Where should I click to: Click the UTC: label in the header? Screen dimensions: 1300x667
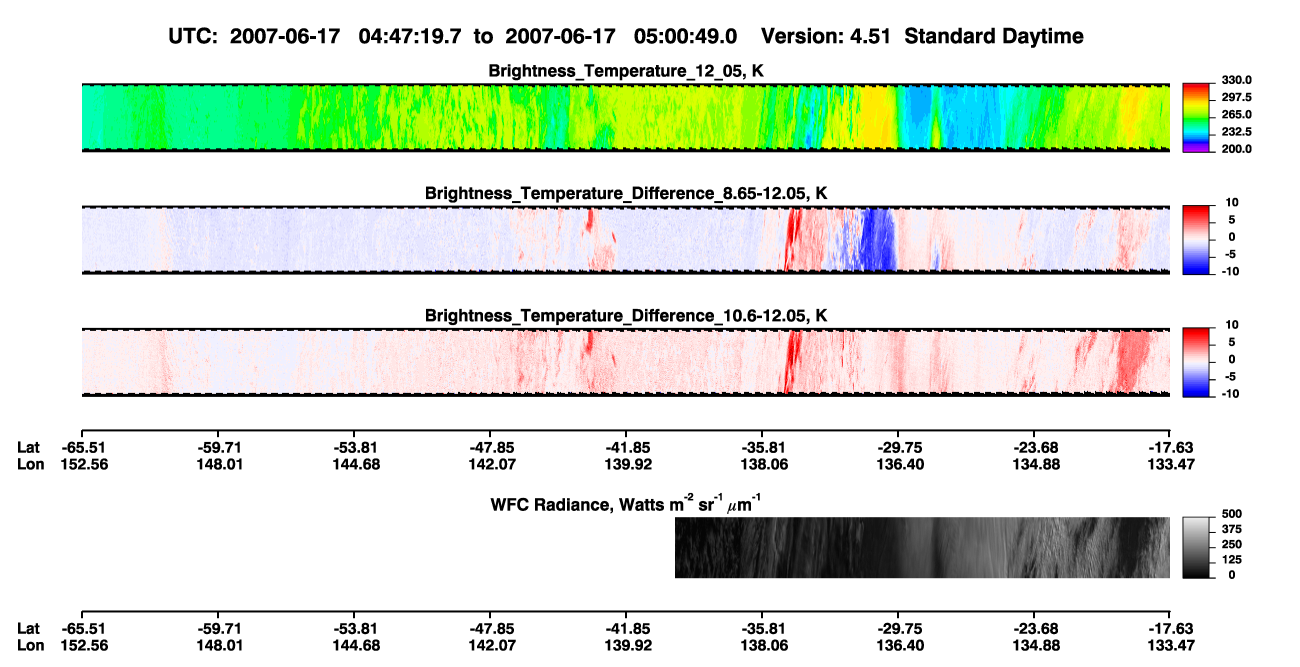(x=194, y=37)
